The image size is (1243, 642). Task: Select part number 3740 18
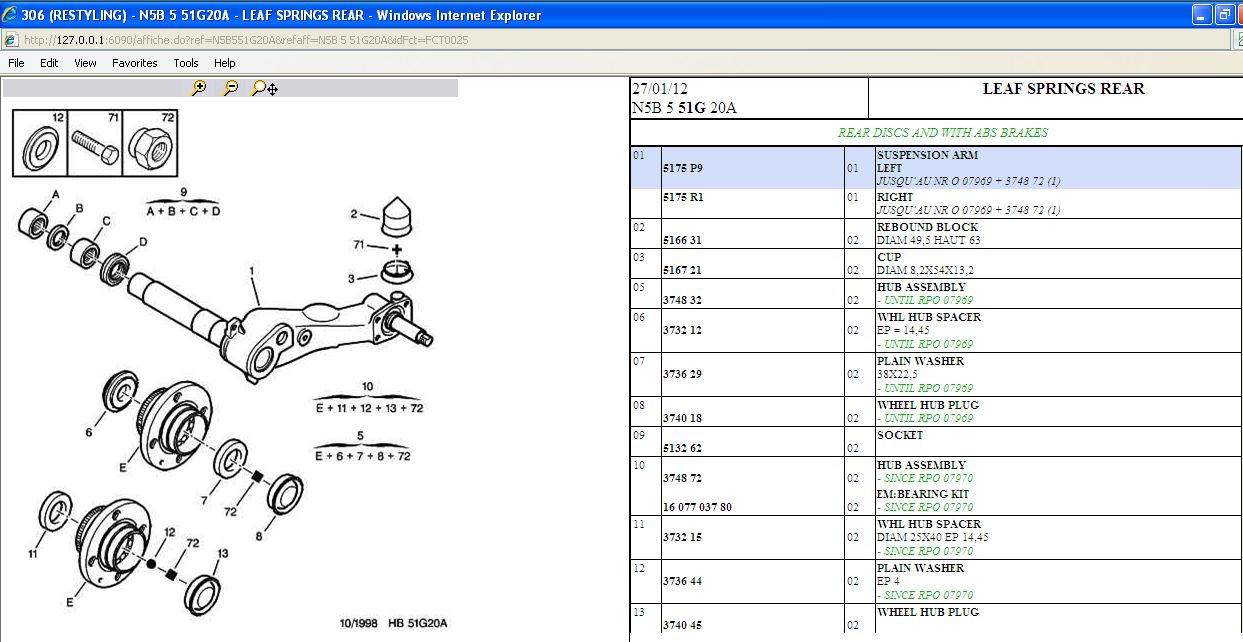click(682, 418)
